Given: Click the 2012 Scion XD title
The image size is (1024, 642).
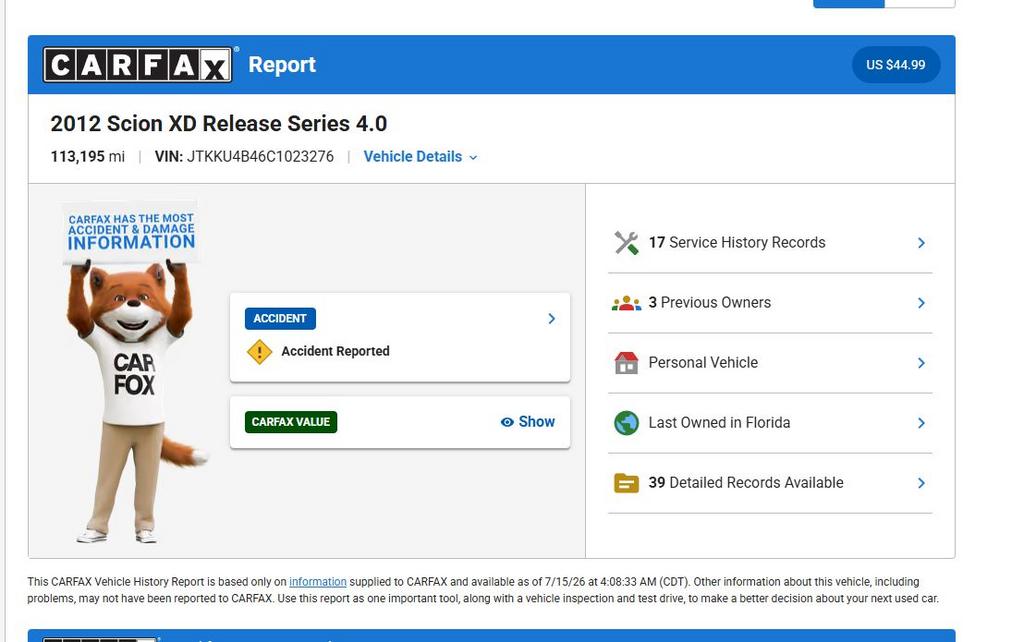Looking at the screenshot, I should (219, 123).
